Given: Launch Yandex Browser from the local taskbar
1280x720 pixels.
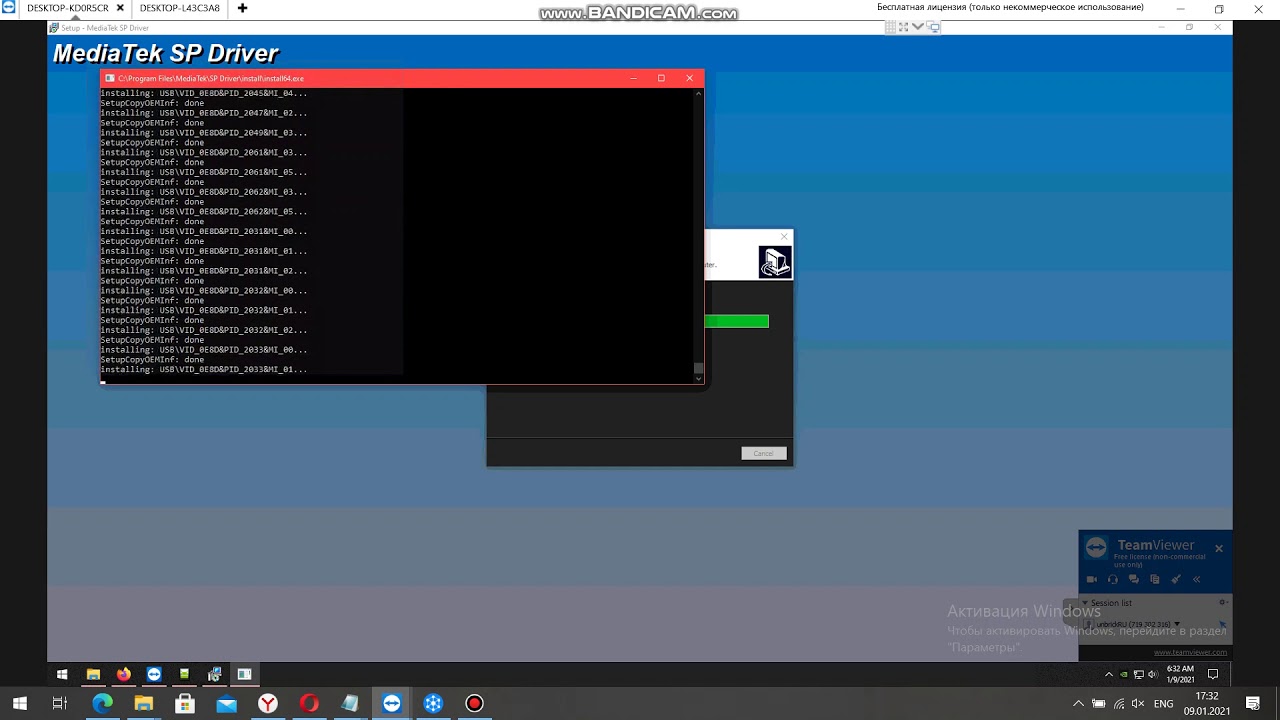Looking at the screenshot, I should tap(268, 704).
